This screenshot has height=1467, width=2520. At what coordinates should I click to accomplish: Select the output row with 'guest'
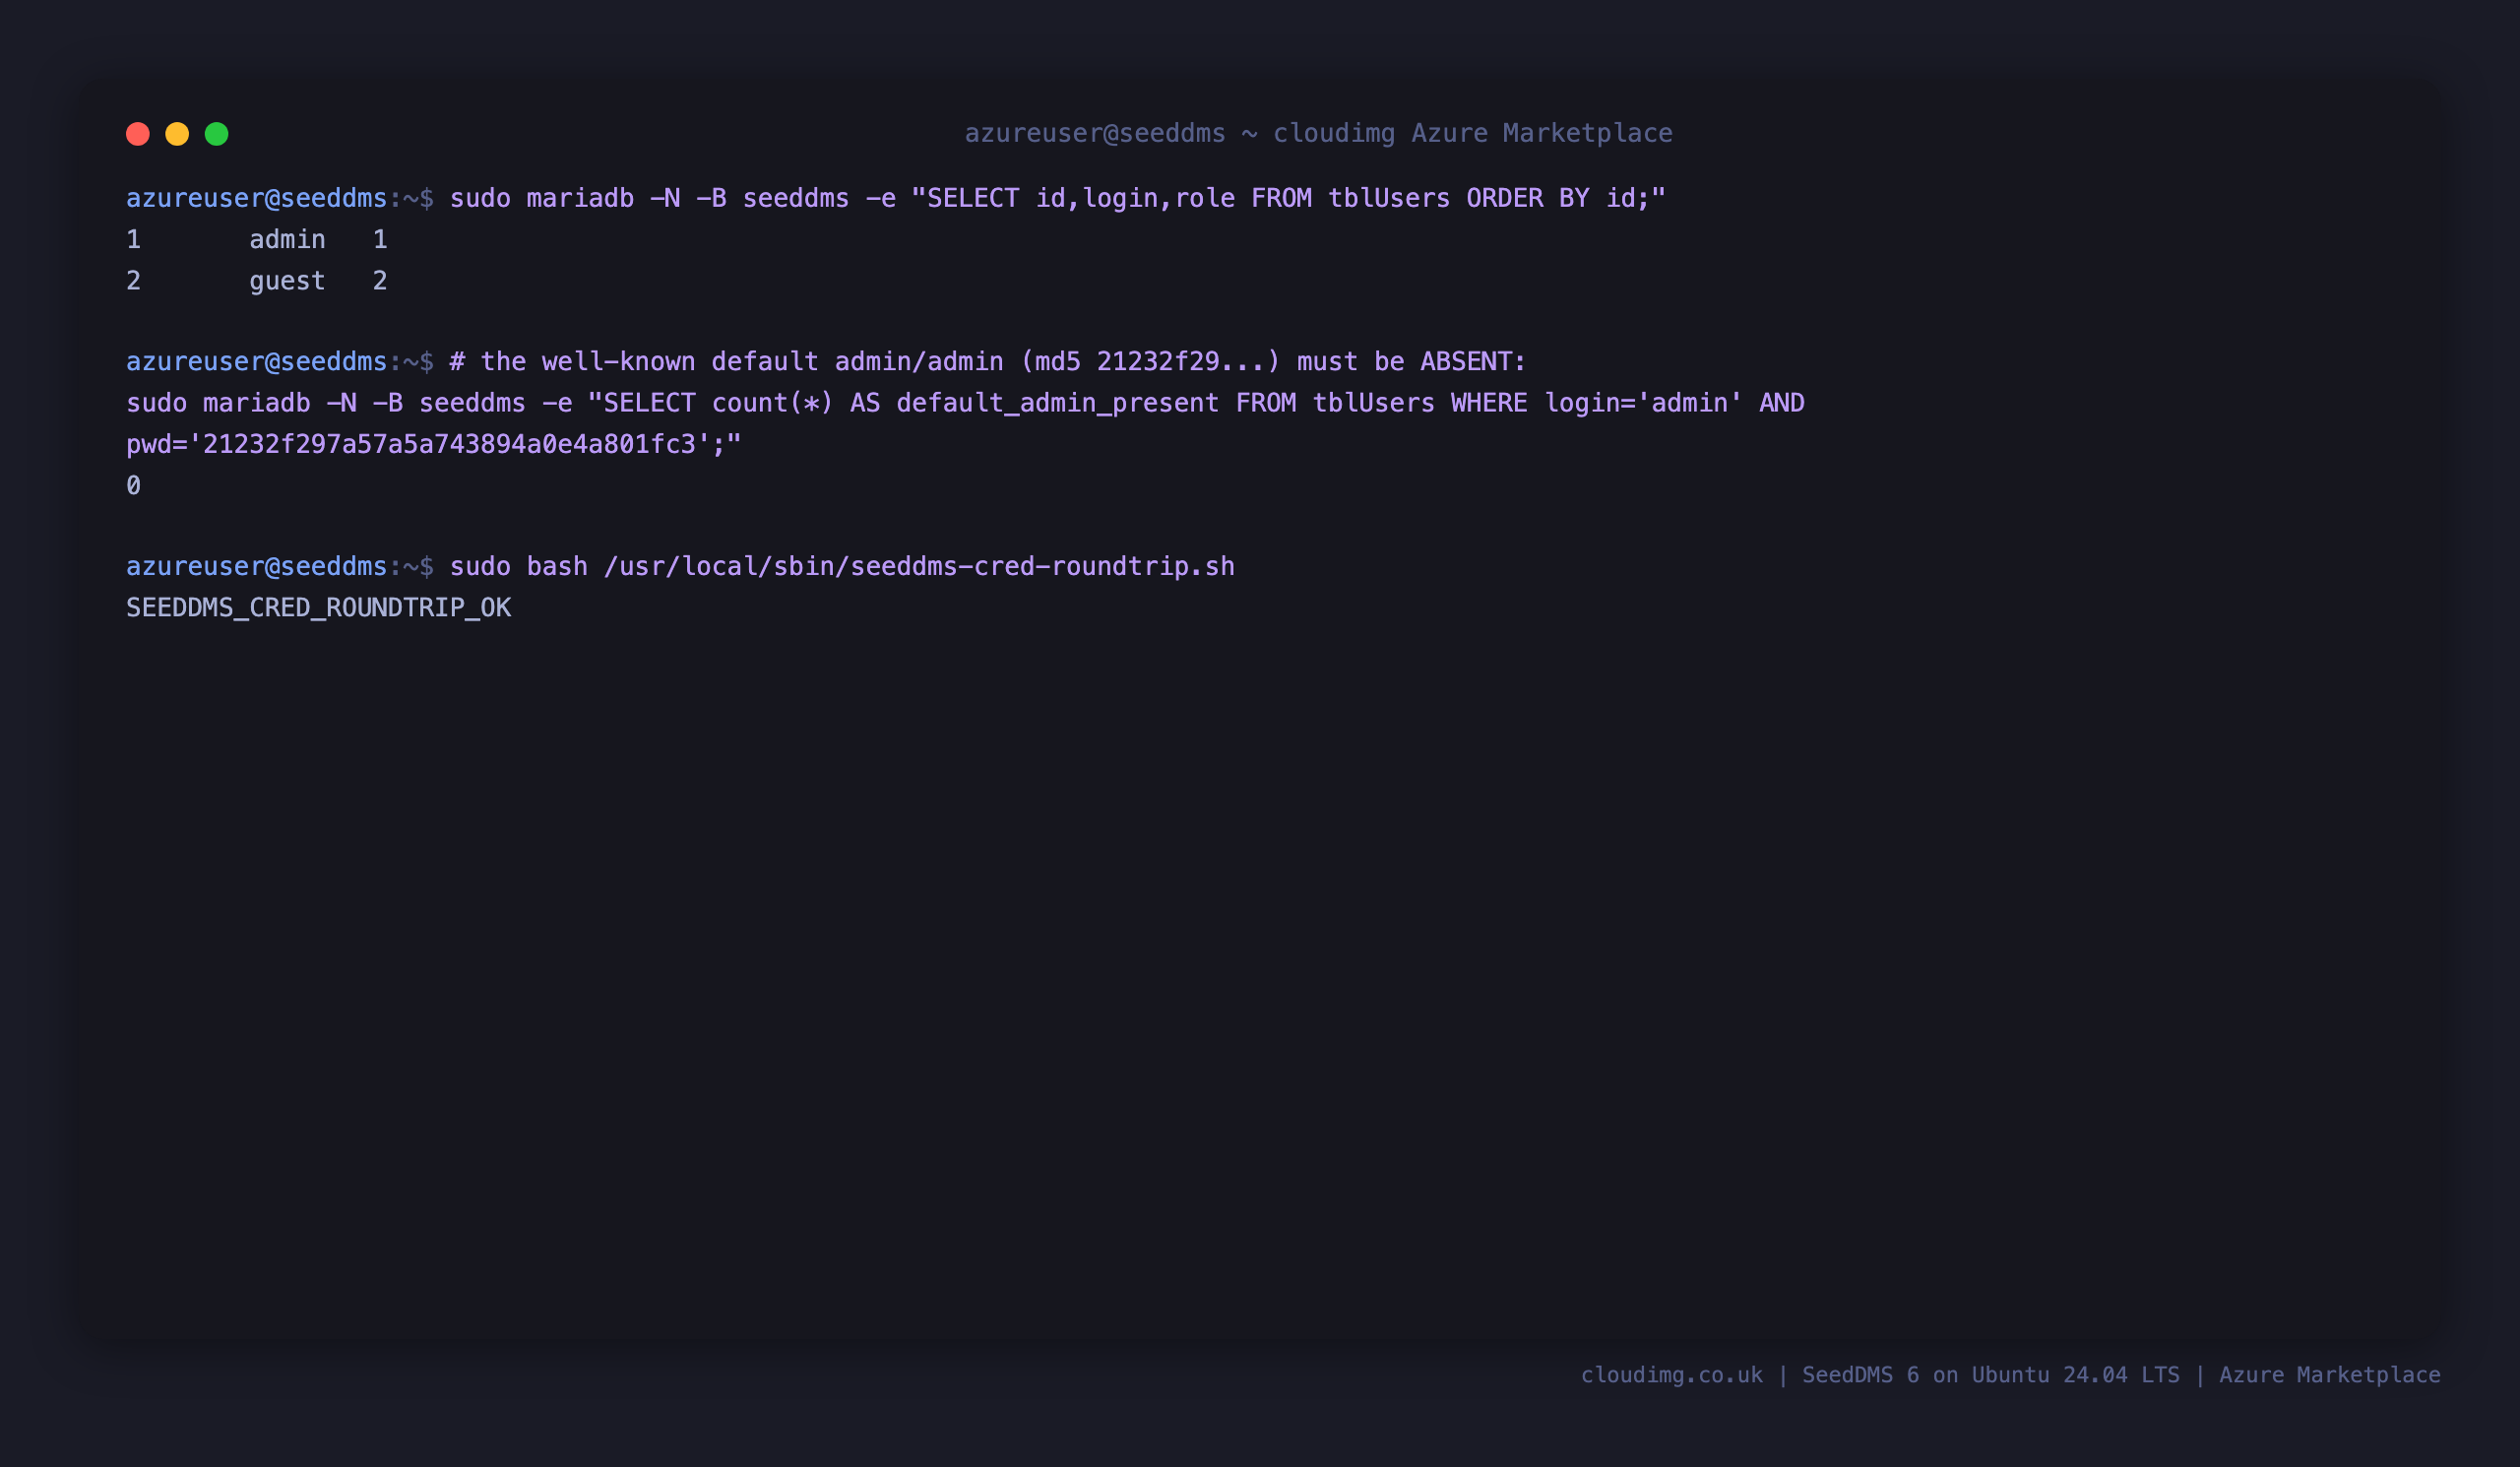click(257, 280)
